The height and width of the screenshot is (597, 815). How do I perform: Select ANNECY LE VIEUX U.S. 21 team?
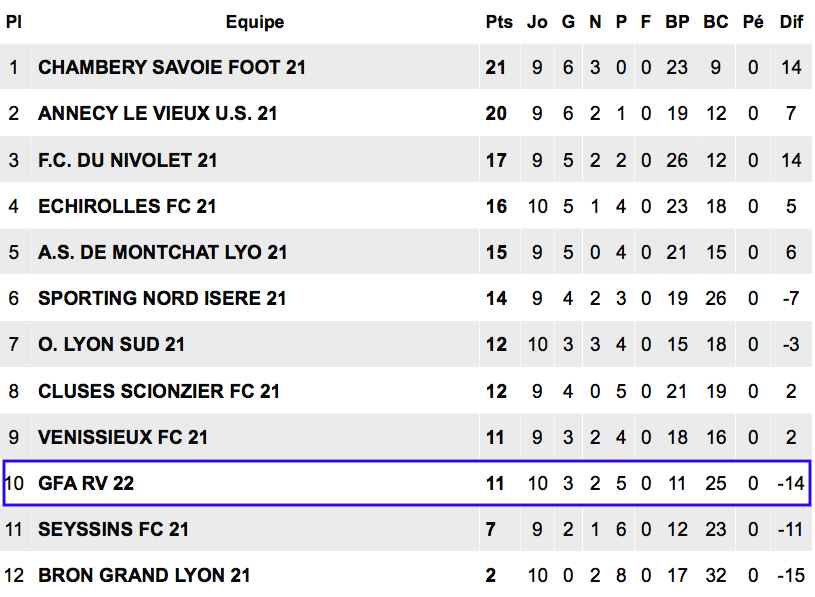pyautogui.click(x=157, y=114)
